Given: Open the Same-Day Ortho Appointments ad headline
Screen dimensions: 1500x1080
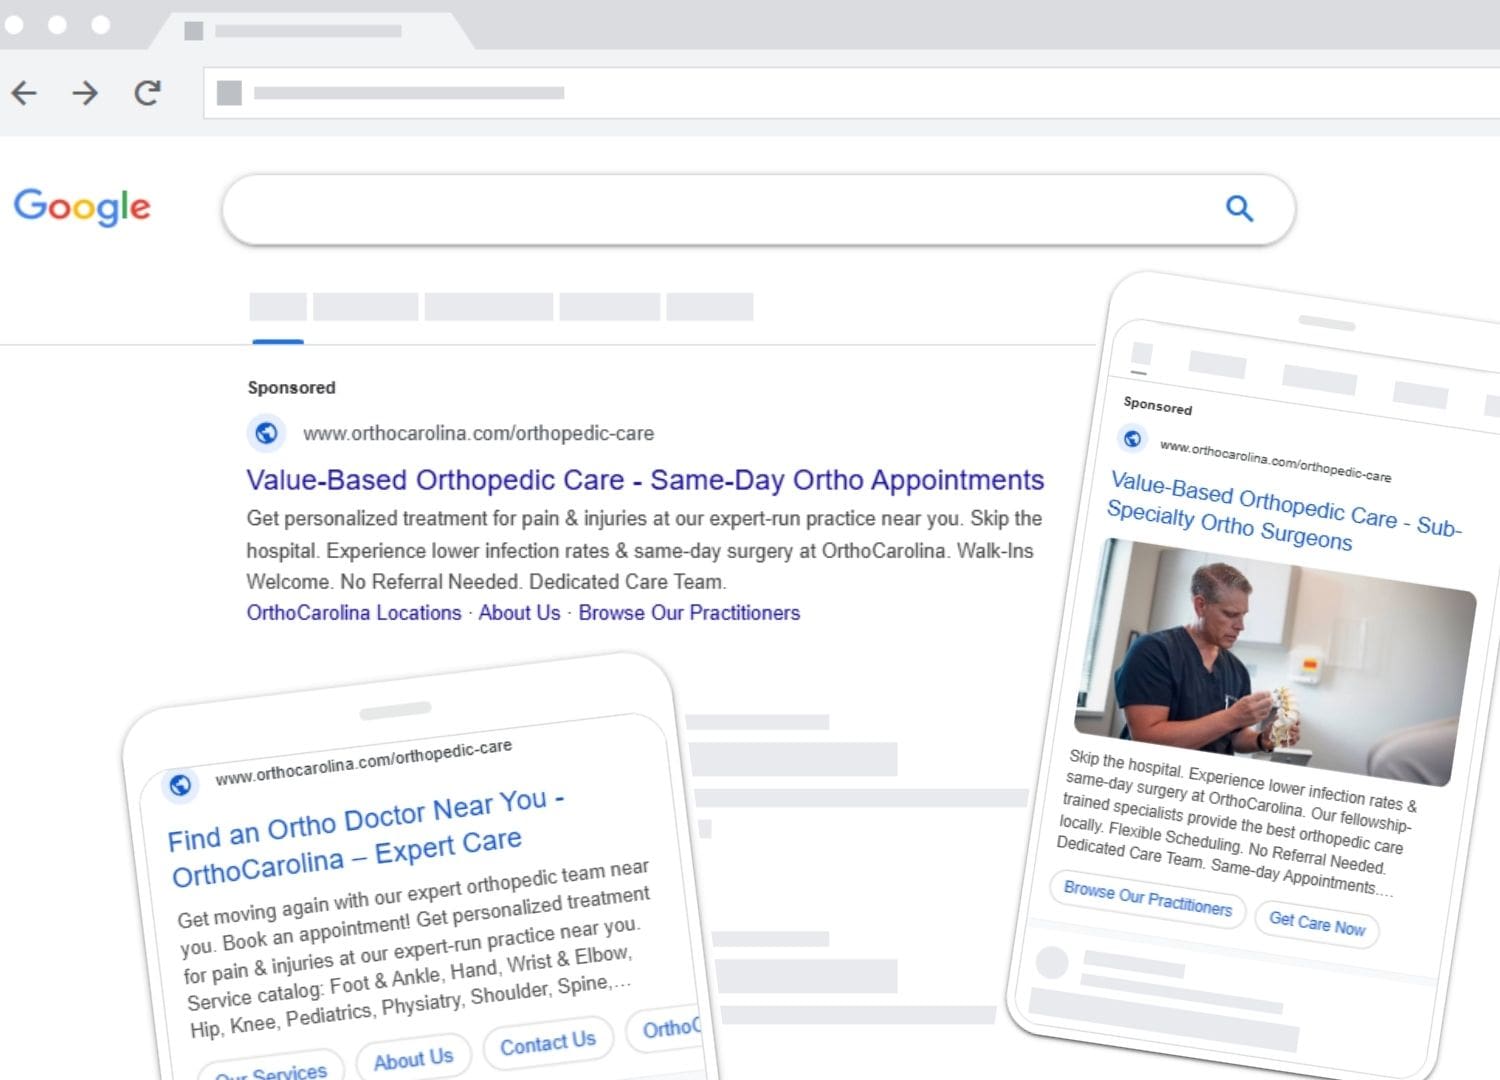Looking at the screenshot, I should coord(645,480).
